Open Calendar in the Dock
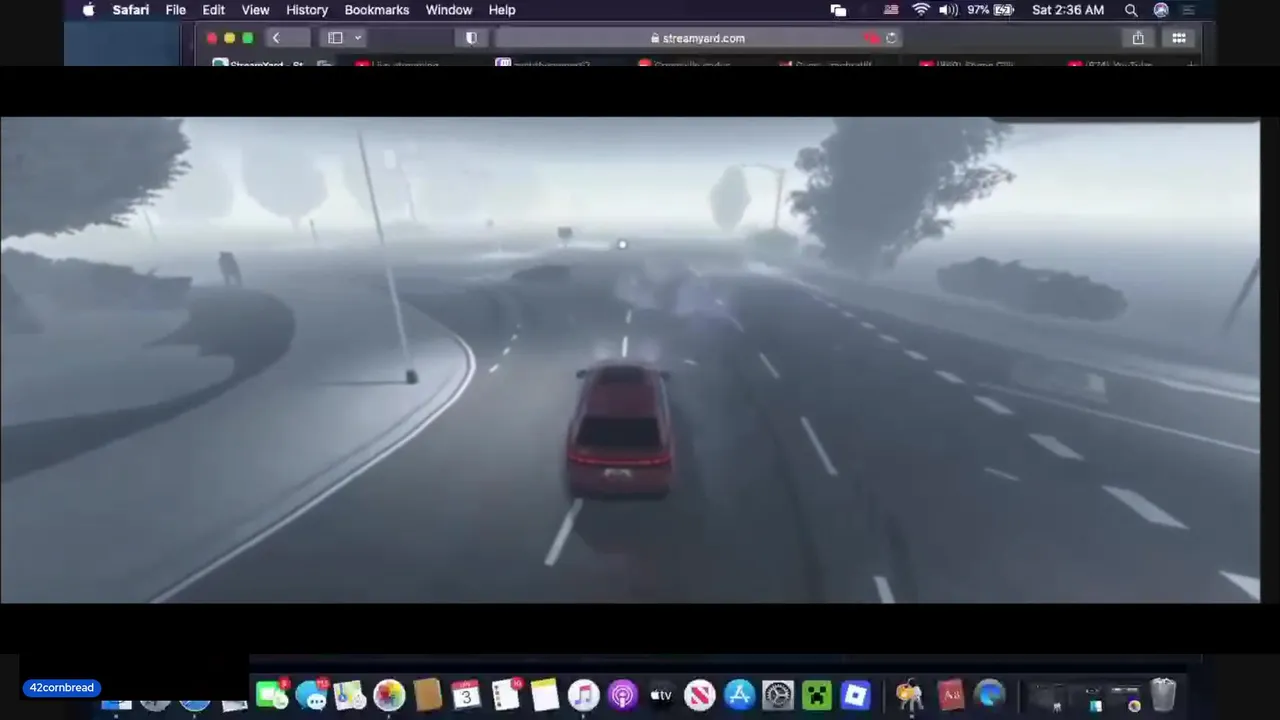Image resolution: width=1280 pixels, height=720 pixels. pos(466,694)
